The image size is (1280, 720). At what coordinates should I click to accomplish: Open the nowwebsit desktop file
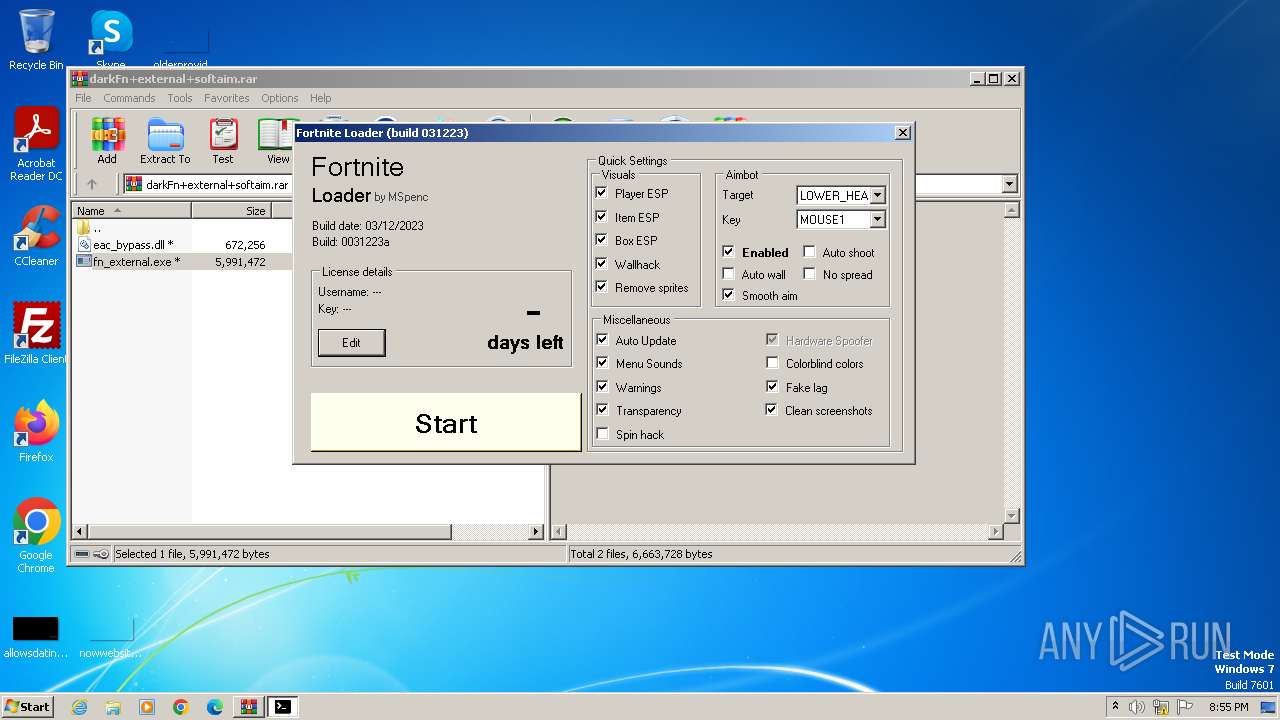[x=111, y=637]
